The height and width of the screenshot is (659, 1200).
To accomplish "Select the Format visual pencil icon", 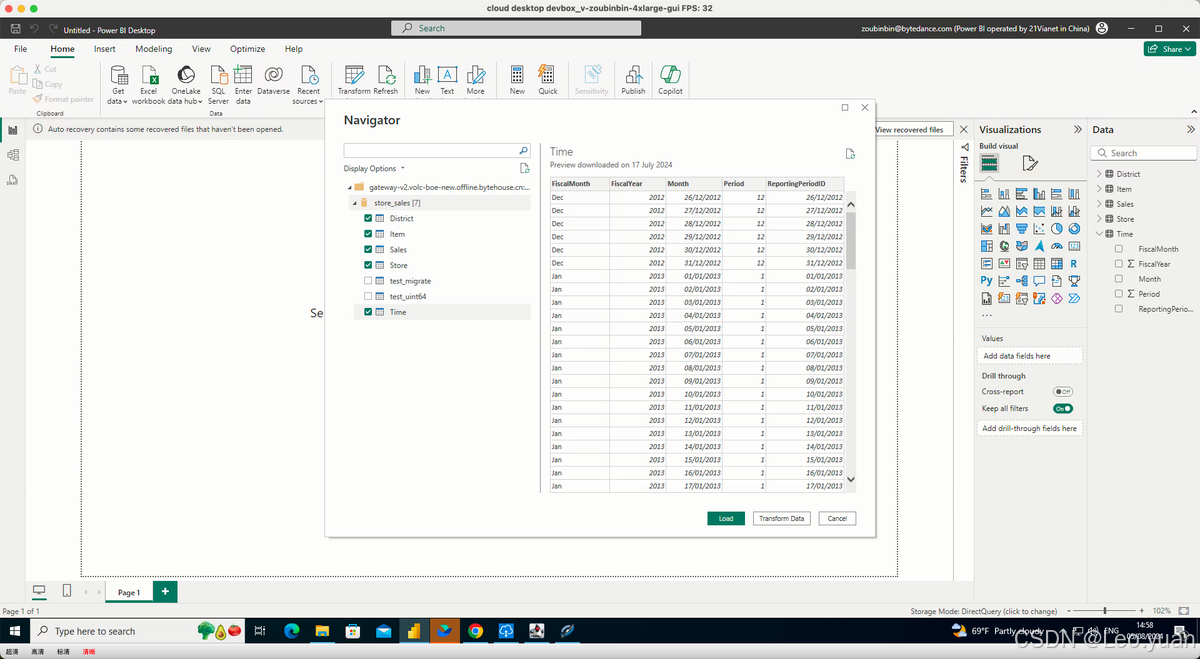I will click(x=1030, y=163).
